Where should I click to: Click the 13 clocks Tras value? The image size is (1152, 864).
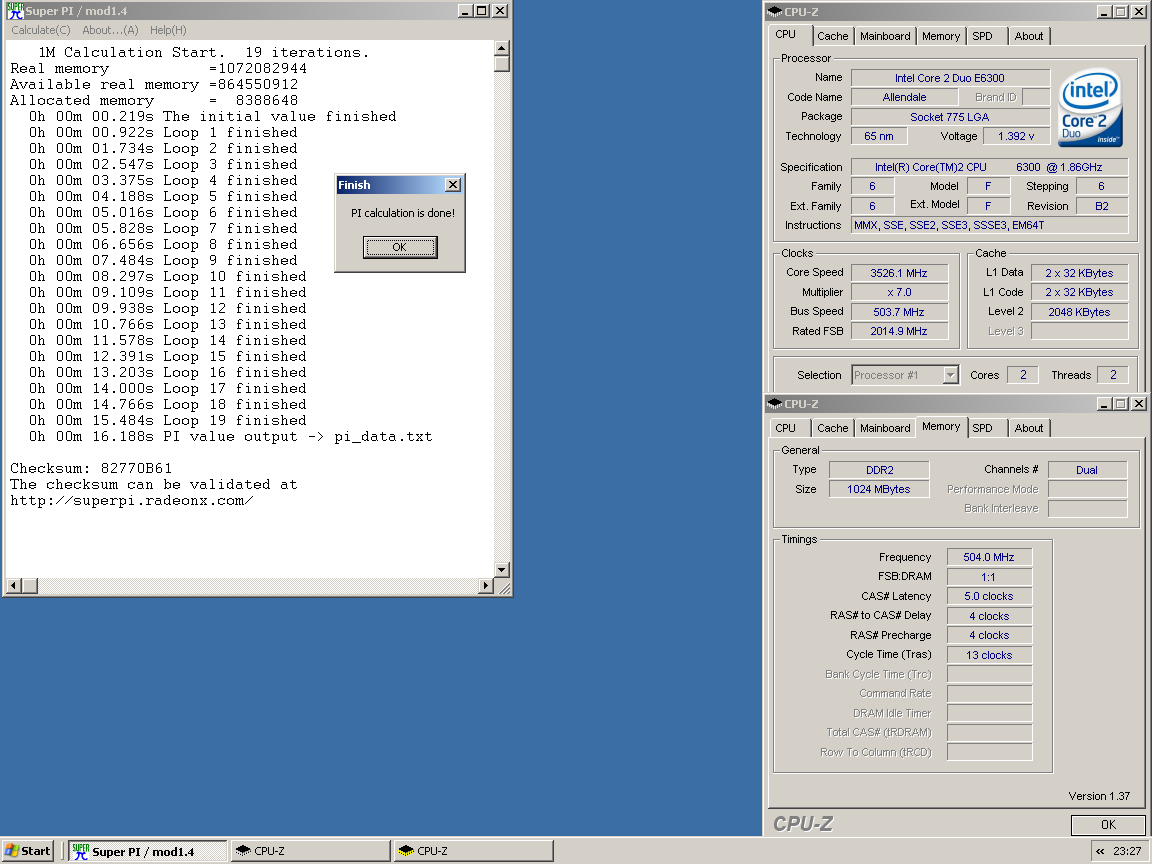coord(989,655)
